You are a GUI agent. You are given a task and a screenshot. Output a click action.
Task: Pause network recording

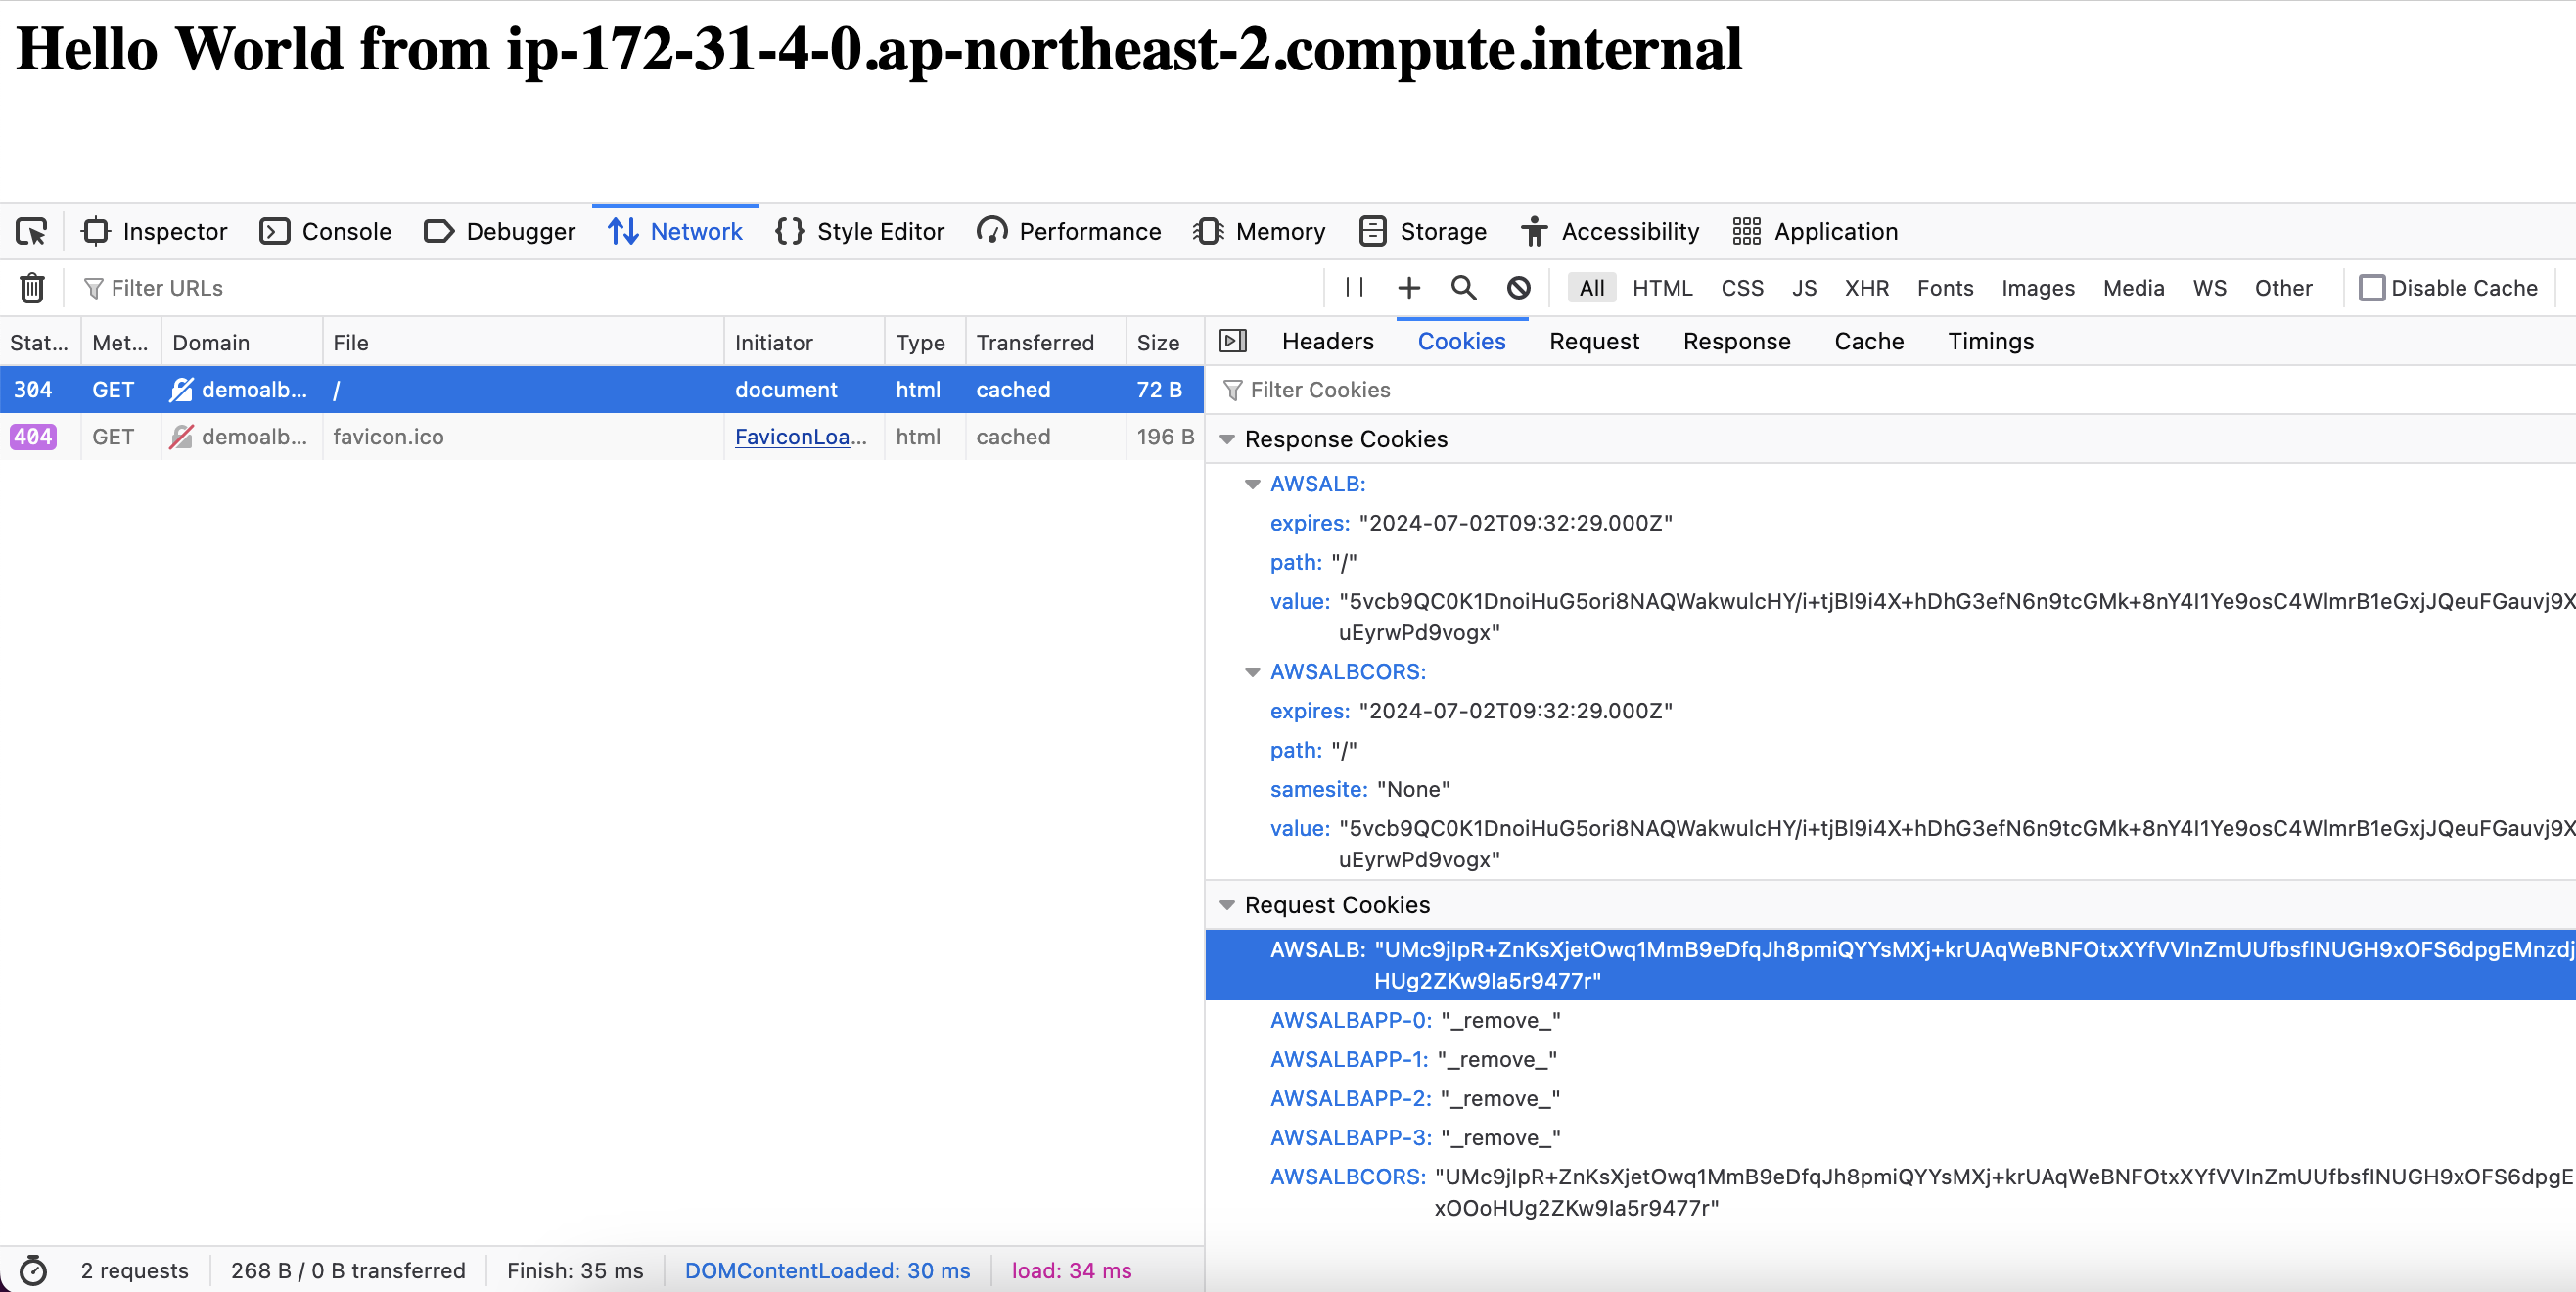point(1354,288)
